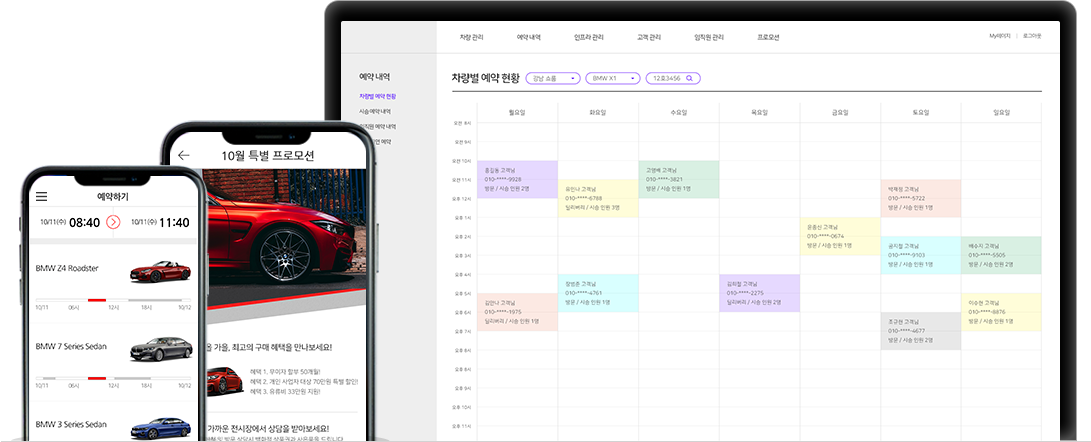Tap the 11:40 end time on phone
The width and height of the screenshot is (1091, 442).
(174, 223)
